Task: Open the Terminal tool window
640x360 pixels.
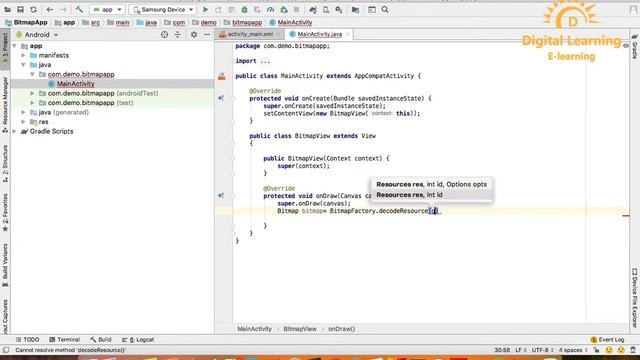Action: pyautogui.click(x=64, y=340)
